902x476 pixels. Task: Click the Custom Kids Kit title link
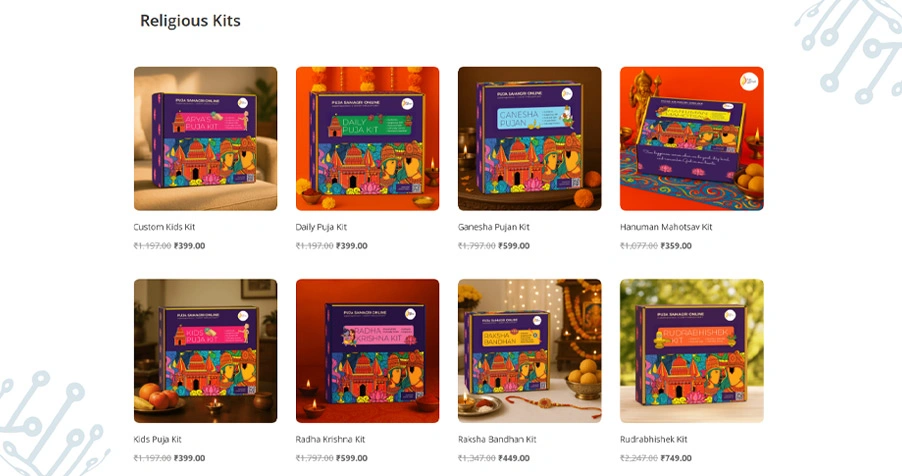click(165, 227)
